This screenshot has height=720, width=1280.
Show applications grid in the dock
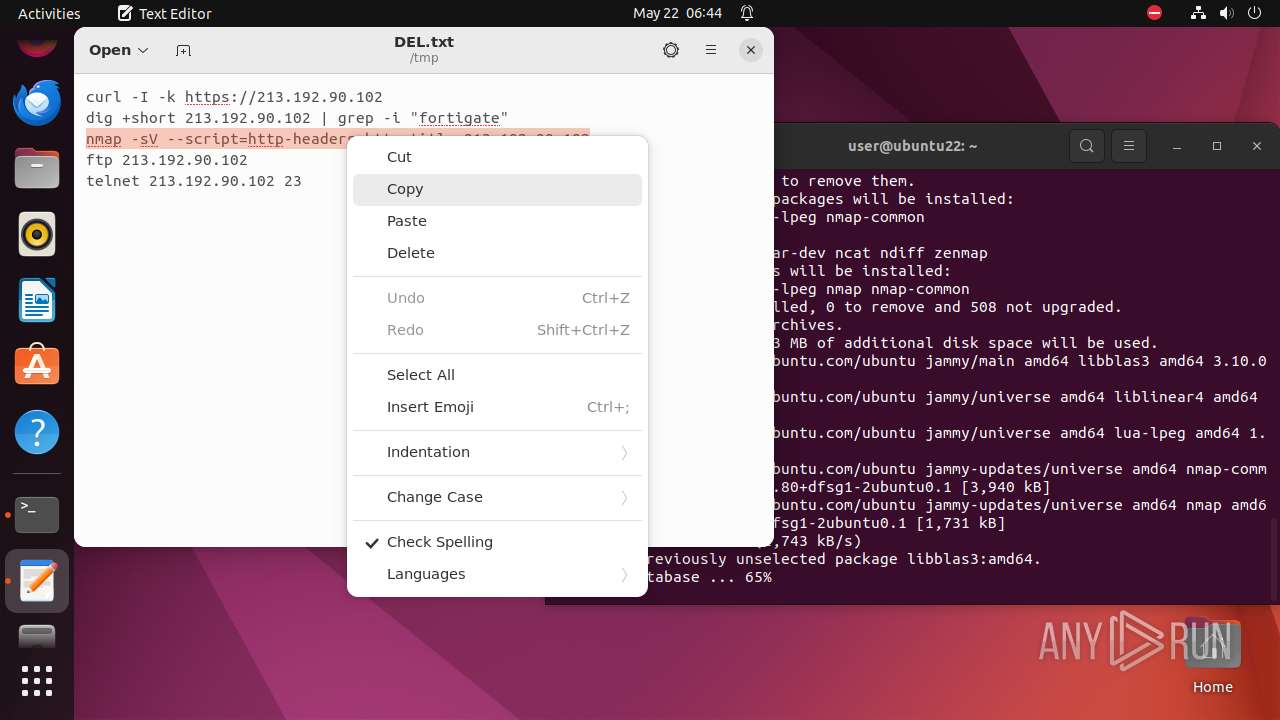coord(37,681)
